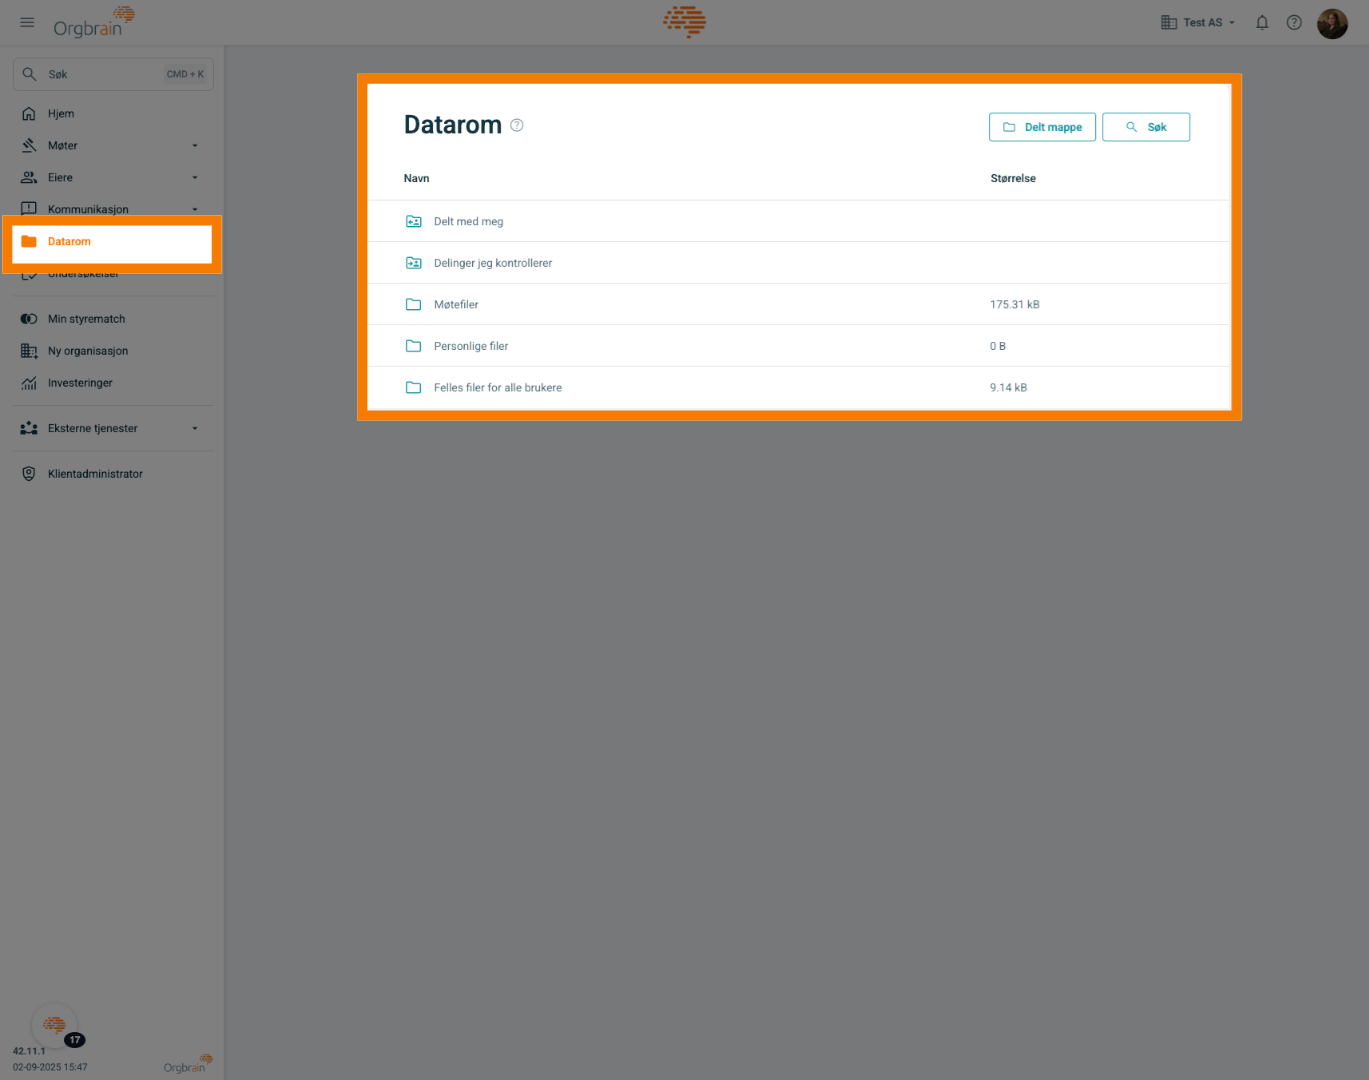Open the Delinger jeg kontrollerer folder
The height and width of the screenshot is (1080, 1369).
798,263
